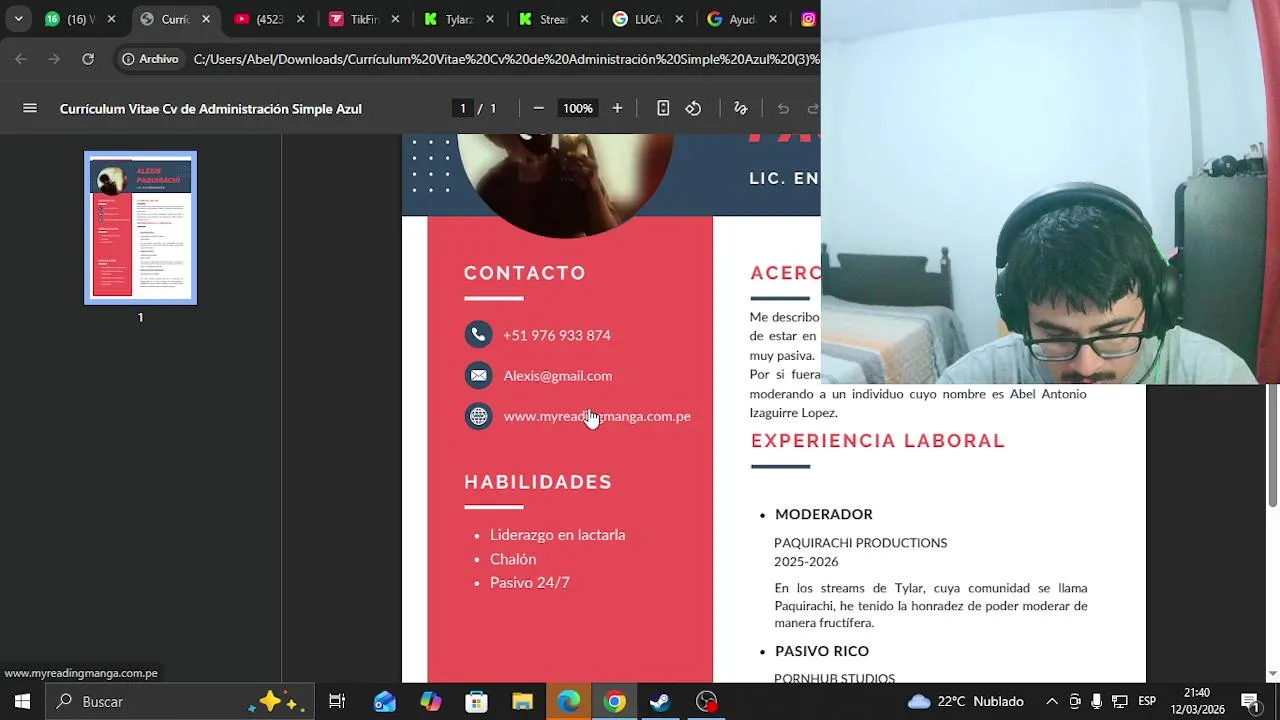Screen dimensions: 1280x720
Task: Zoom in with the plus button
Action: [x=617, y=108]
